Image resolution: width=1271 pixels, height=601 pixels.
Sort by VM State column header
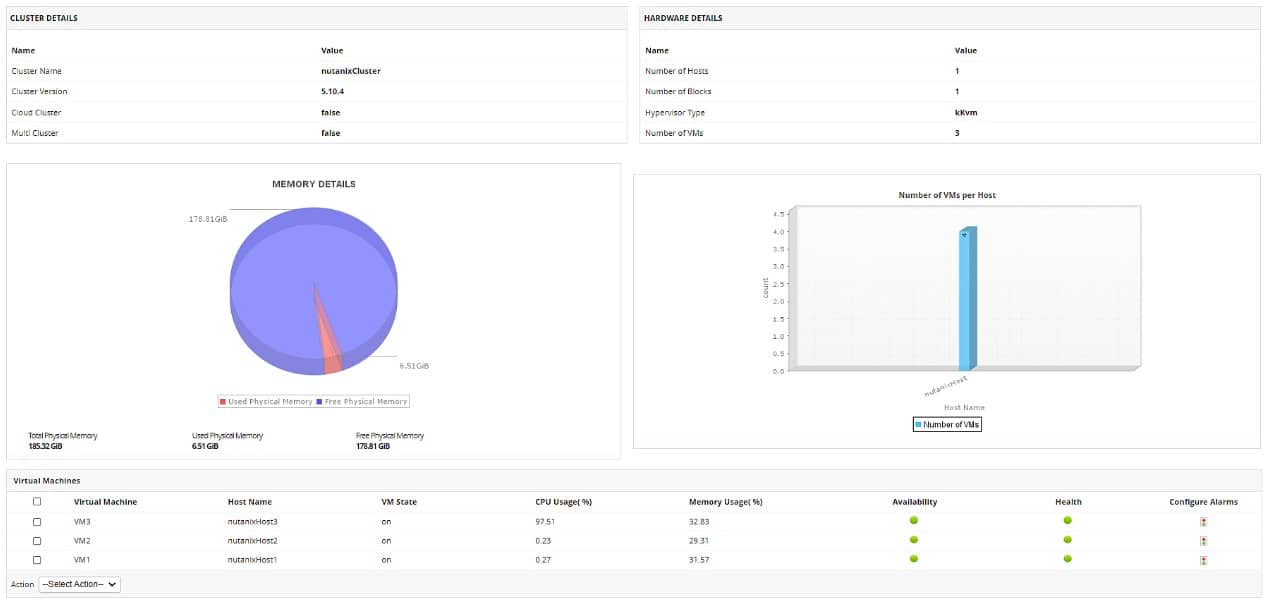click(399, 502)
